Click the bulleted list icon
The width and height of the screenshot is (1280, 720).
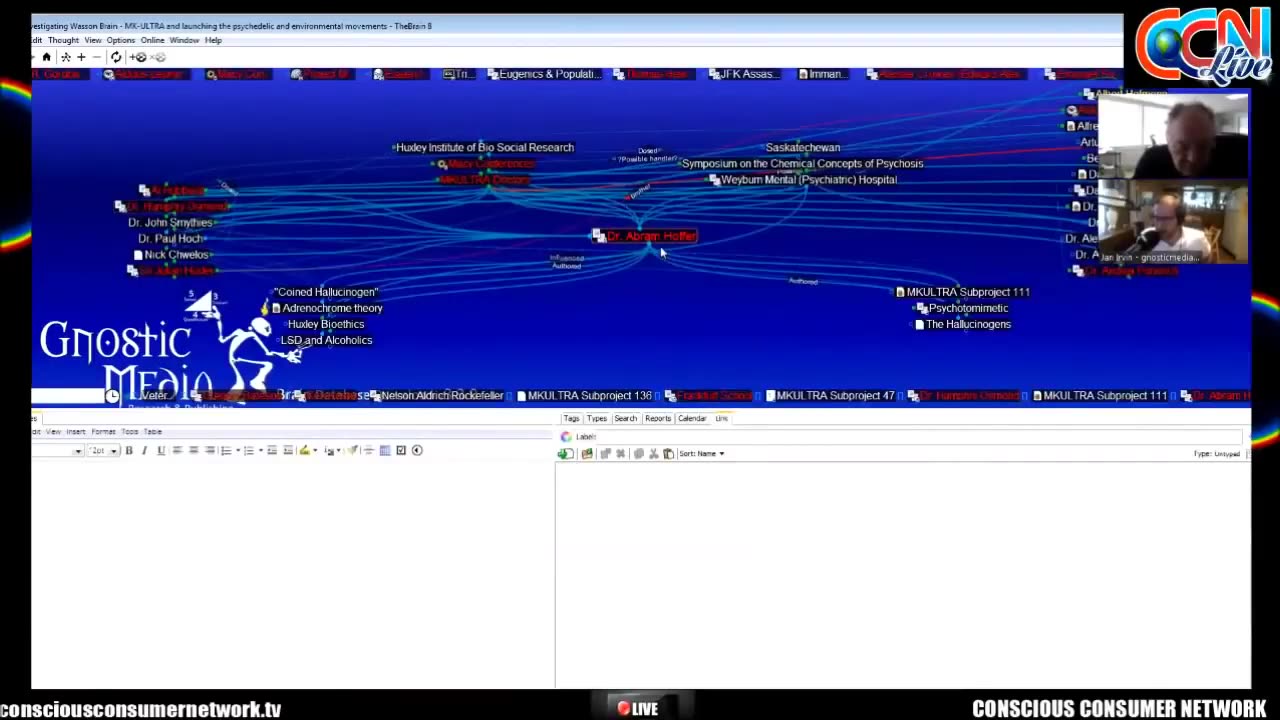[x=226, y=451]
